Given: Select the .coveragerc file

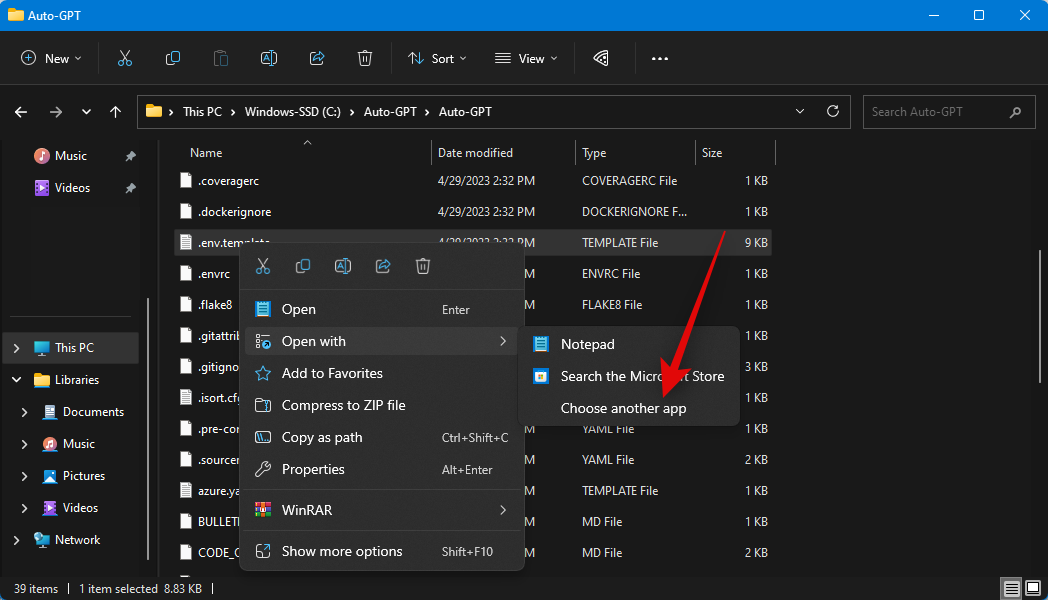Looking at the screenshot, I should click(473, 181).
